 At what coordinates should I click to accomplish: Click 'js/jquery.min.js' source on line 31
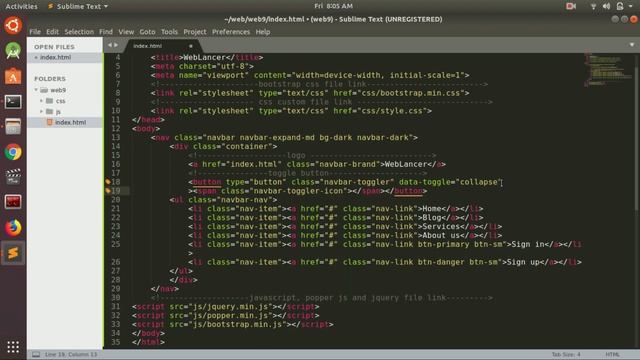coord(230,307)
